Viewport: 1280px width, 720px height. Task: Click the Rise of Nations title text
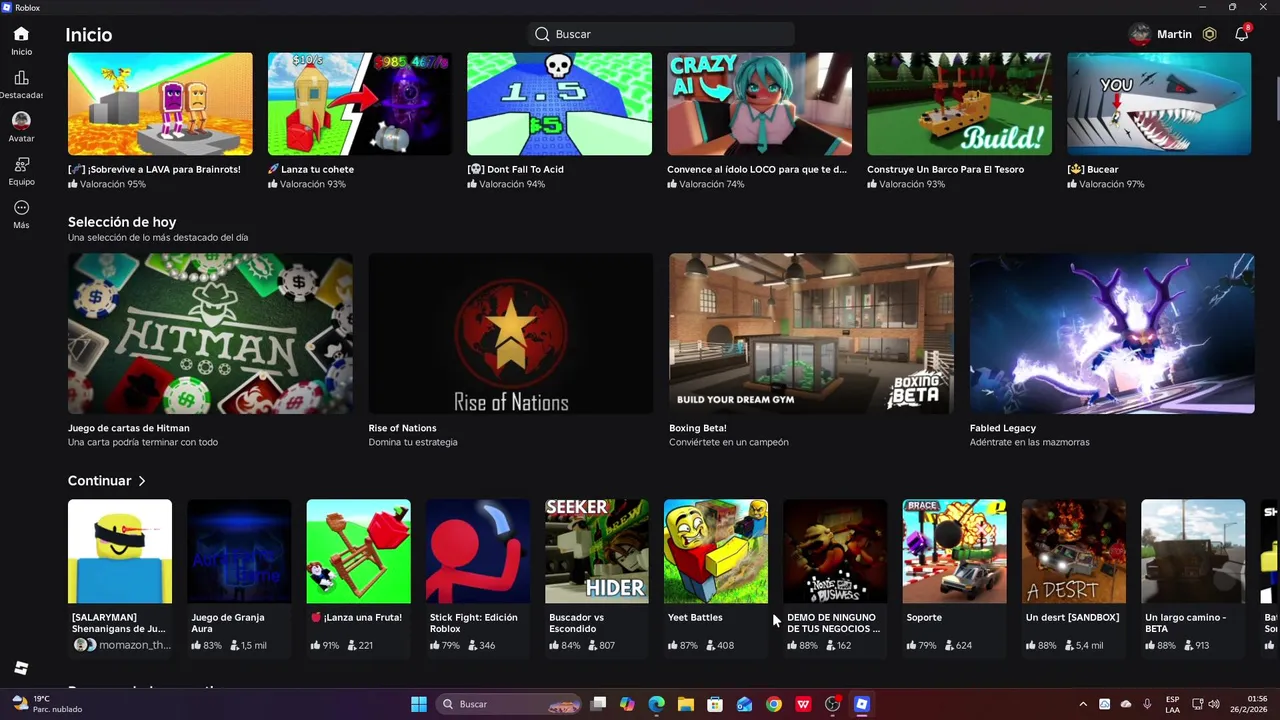click(402, 428)
